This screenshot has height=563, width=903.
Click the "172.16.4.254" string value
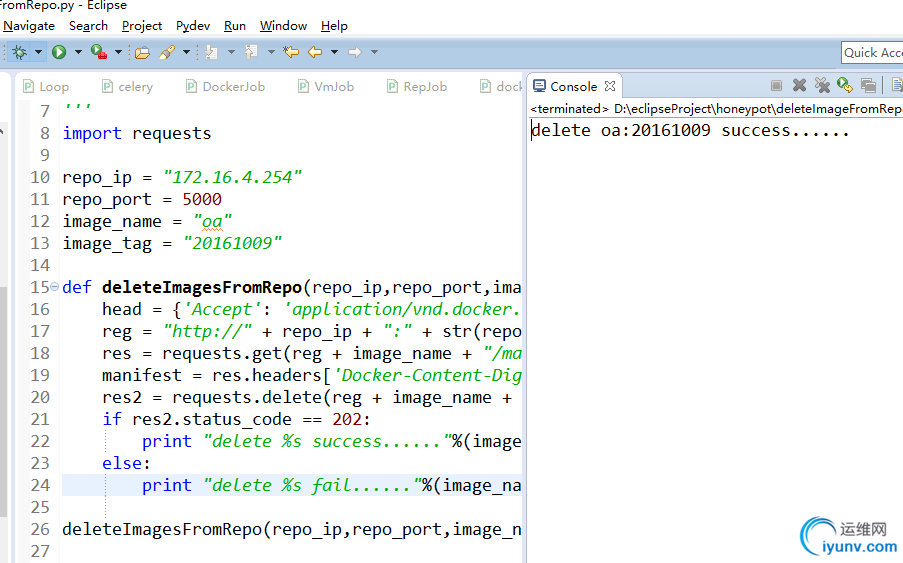[x=233, y=177]
